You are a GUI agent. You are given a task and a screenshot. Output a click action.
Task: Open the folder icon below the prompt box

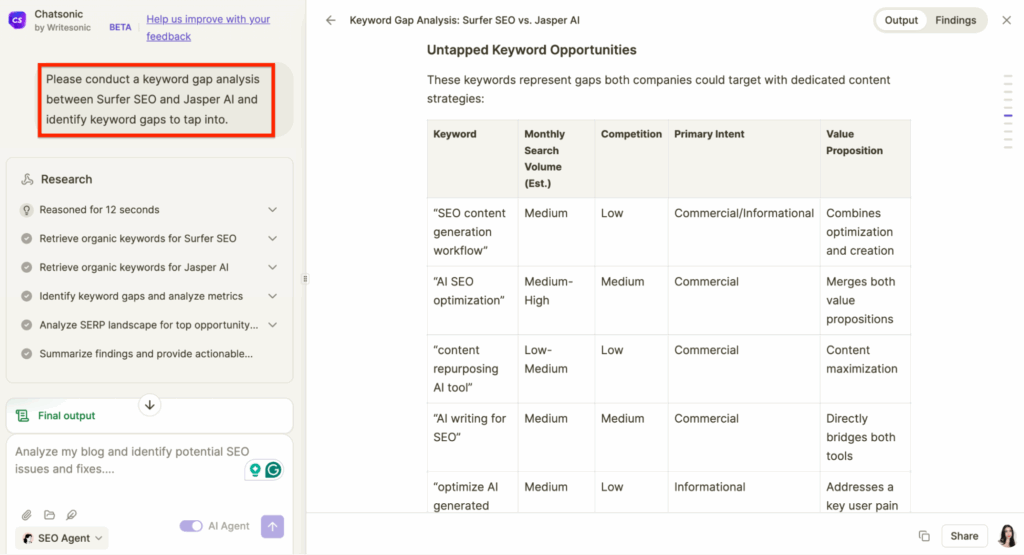tap(49, 515)
